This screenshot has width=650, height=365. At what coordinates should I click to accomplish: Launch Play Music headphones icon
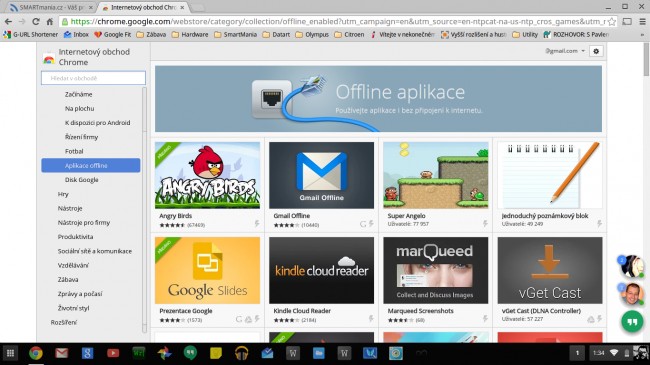tap(241, 353)
